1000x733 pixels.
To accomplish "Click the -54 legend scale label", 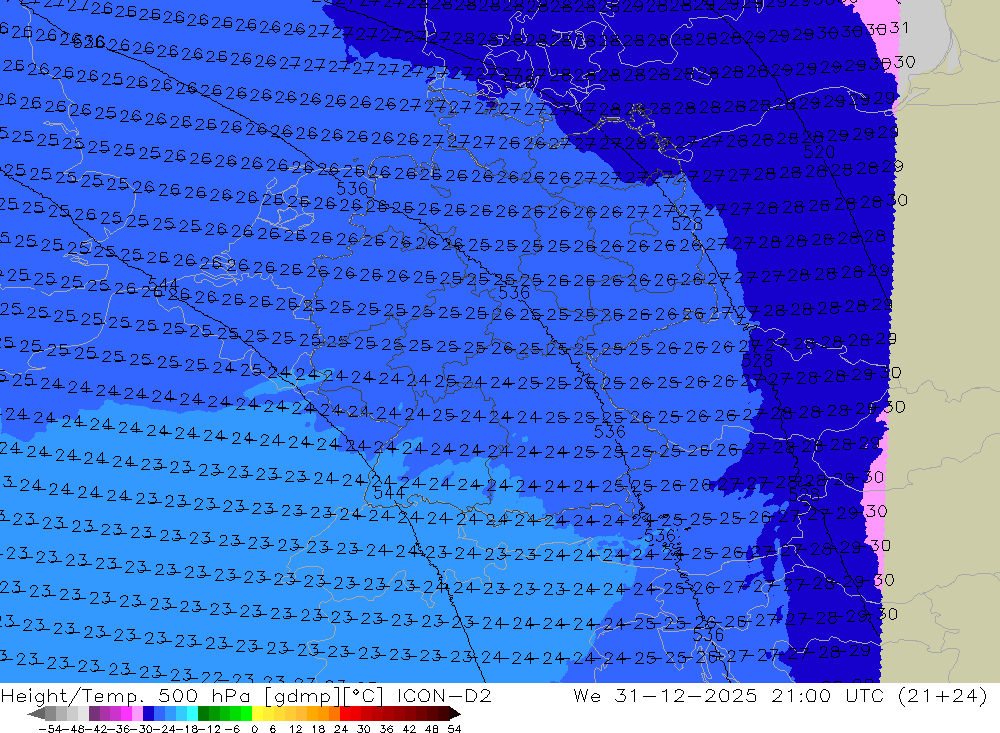I will (x=50, y=729).
